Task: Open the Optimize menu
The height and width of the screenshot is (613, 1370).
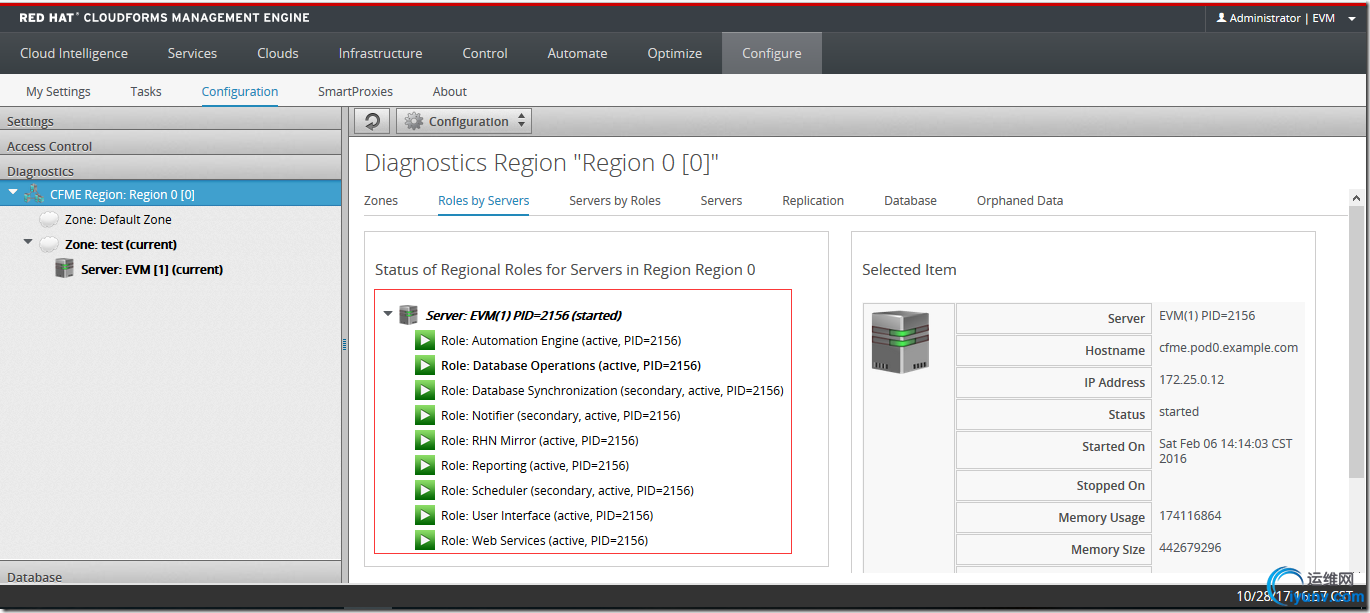Action: pos(674,53)
